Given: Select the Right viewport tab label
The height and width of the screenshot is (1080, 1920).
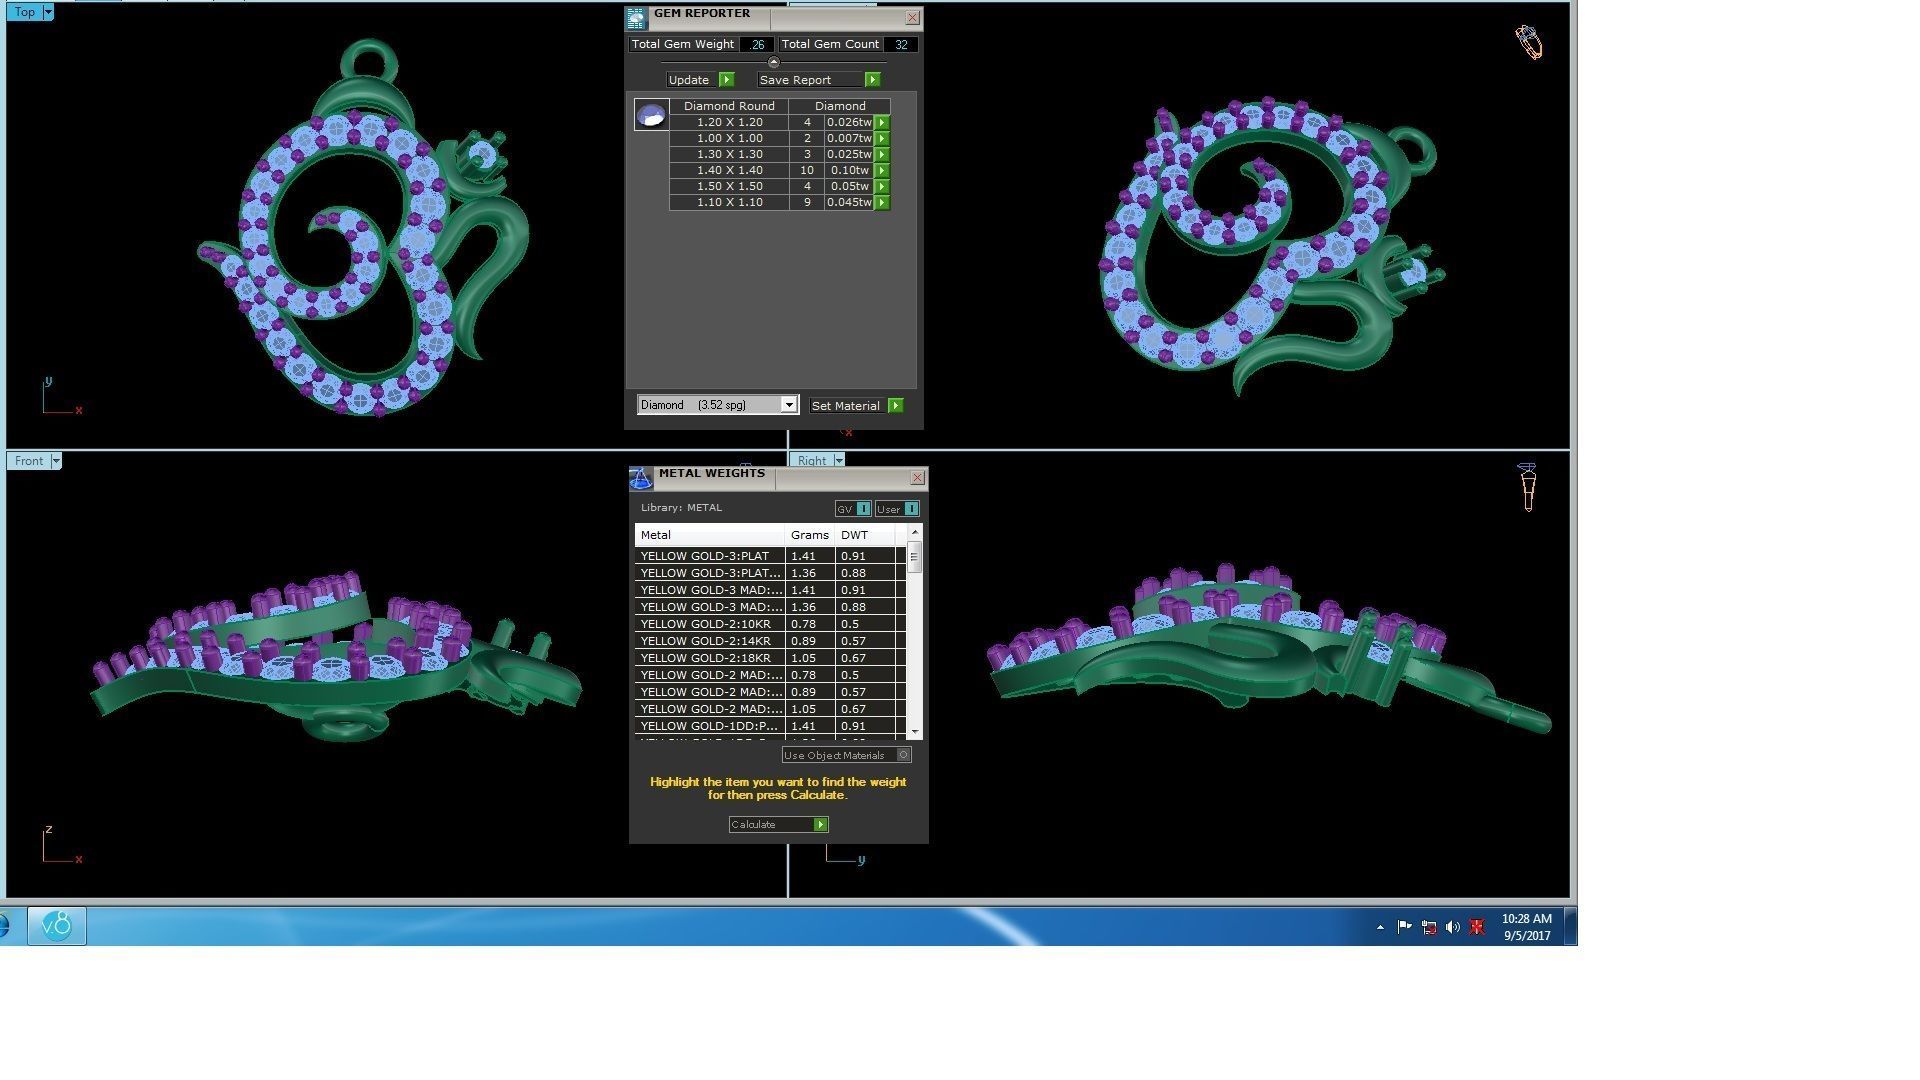Looking at the screenshot, I should click(811, 461).
